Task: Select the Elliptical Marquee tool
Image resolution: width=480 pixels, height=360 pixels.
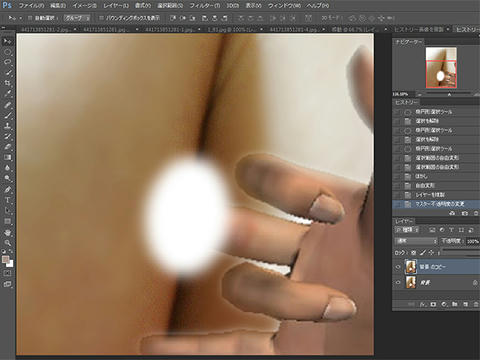Action: coord(7,52)
